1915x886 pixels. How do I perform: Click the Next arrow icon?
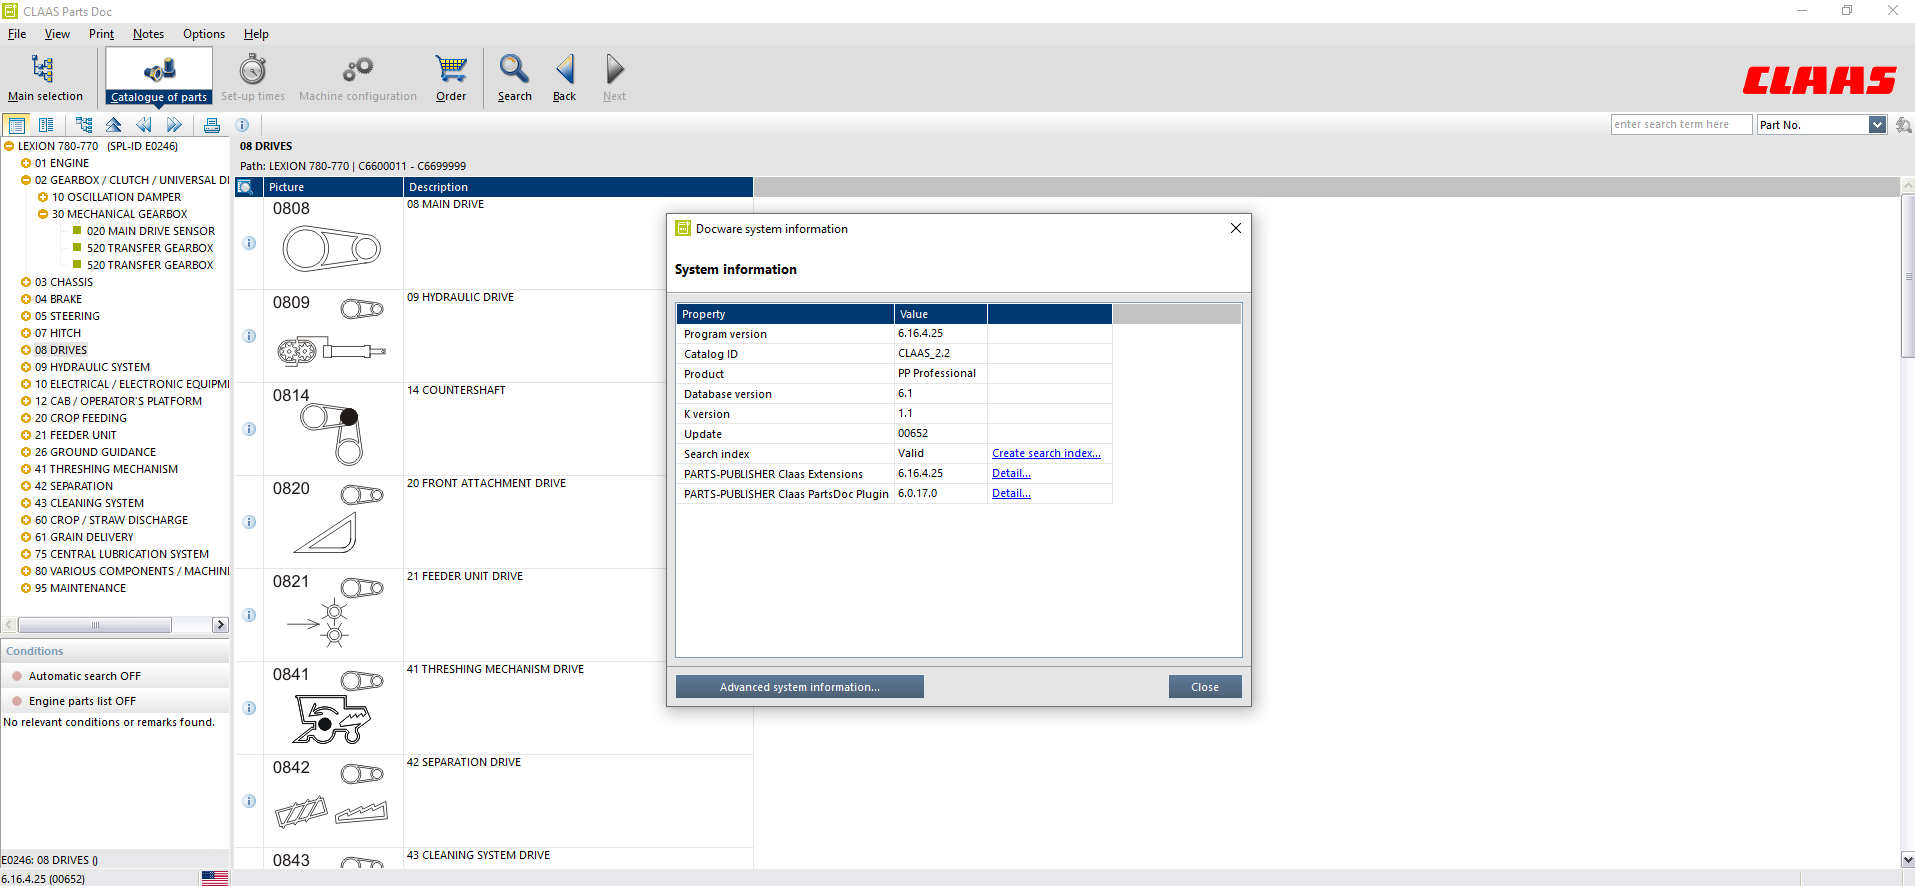tap(614, 70)
